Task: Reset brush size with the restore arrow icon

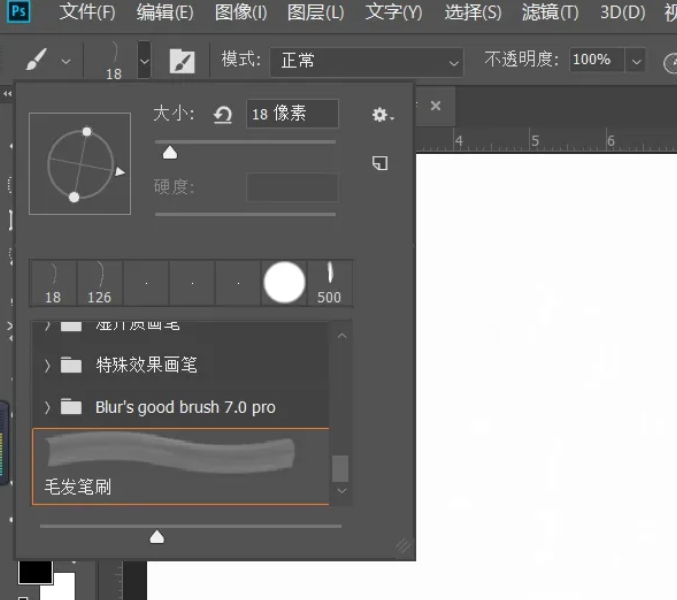Action: click(x=222, y=115)
